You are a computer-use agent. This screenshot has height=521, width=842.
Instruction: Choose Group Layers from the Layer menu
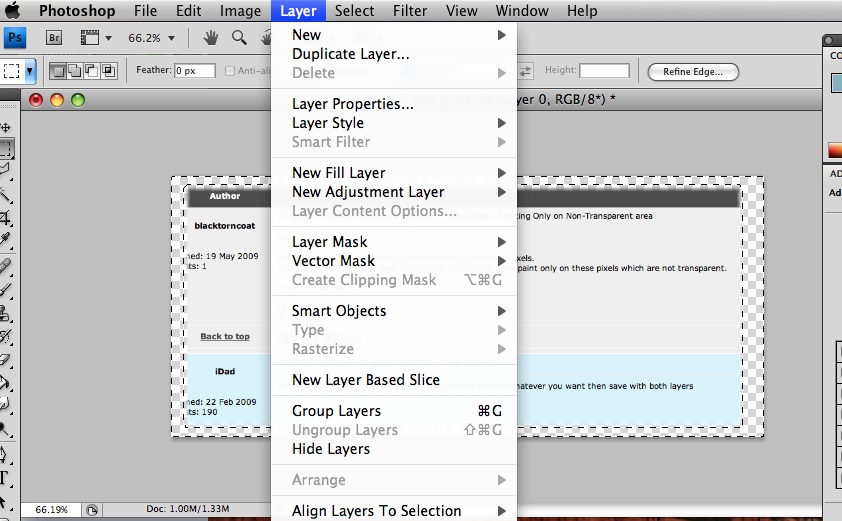click(x=336, y=411)
